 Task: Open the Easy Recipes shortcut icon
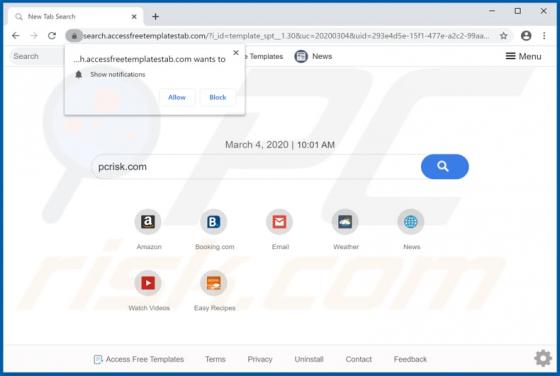[x=214, y=283]
